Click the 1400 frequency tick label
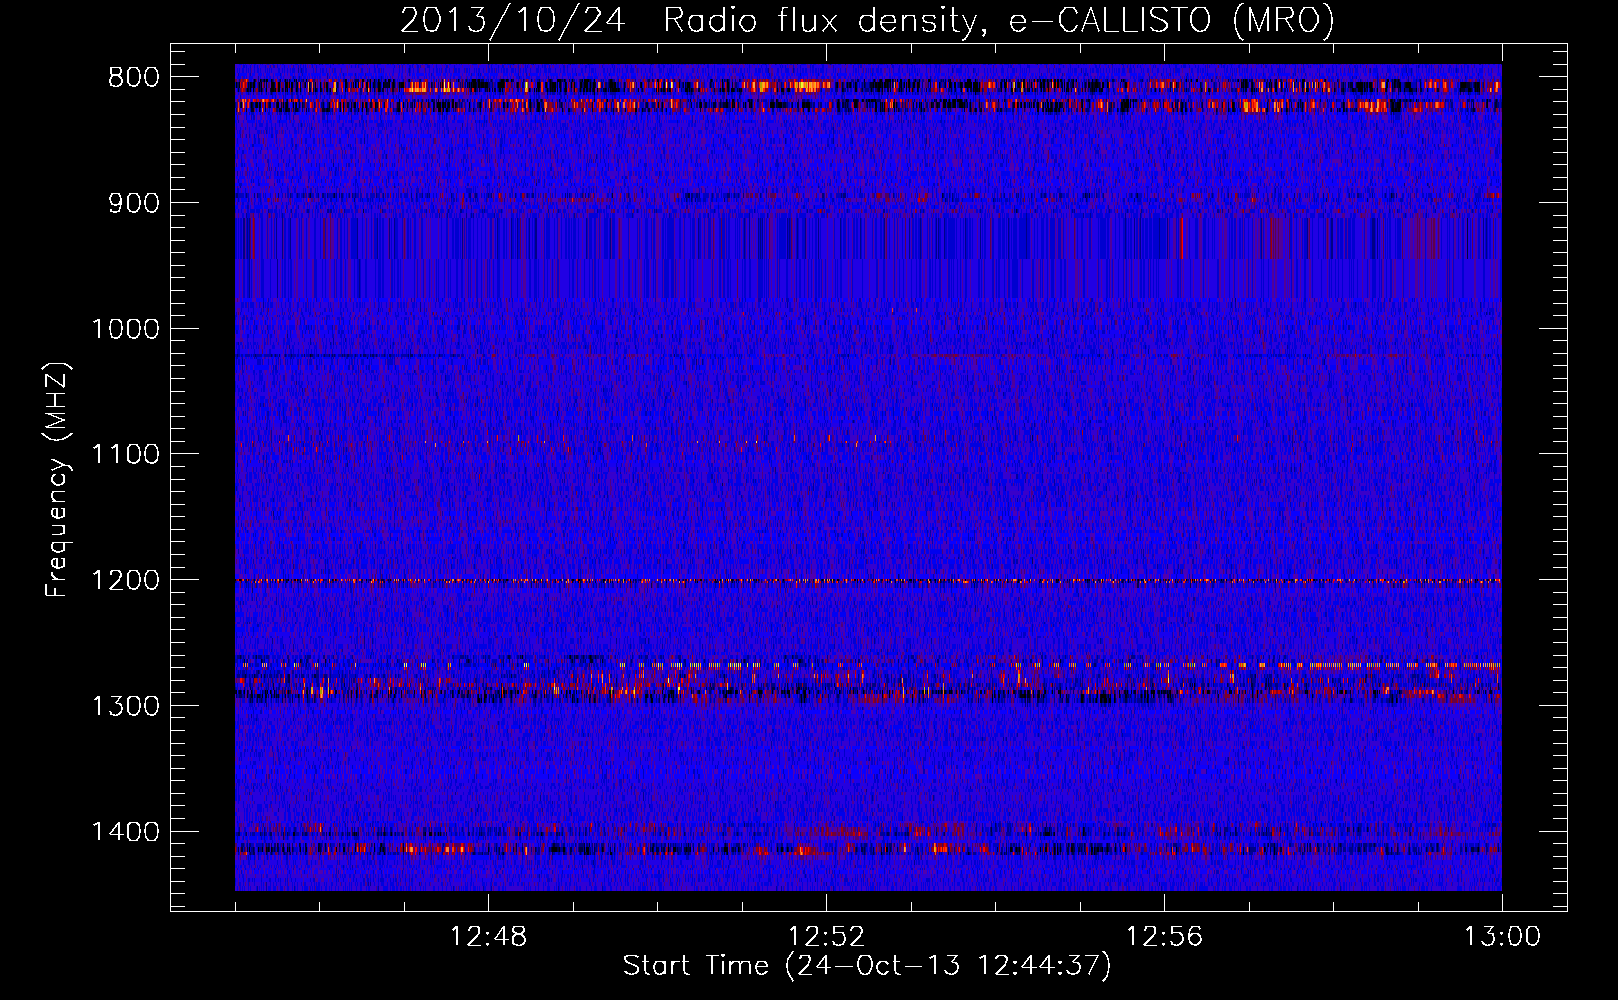The width and height of the screenshot is (1618, 1000). tap(126, 832)
